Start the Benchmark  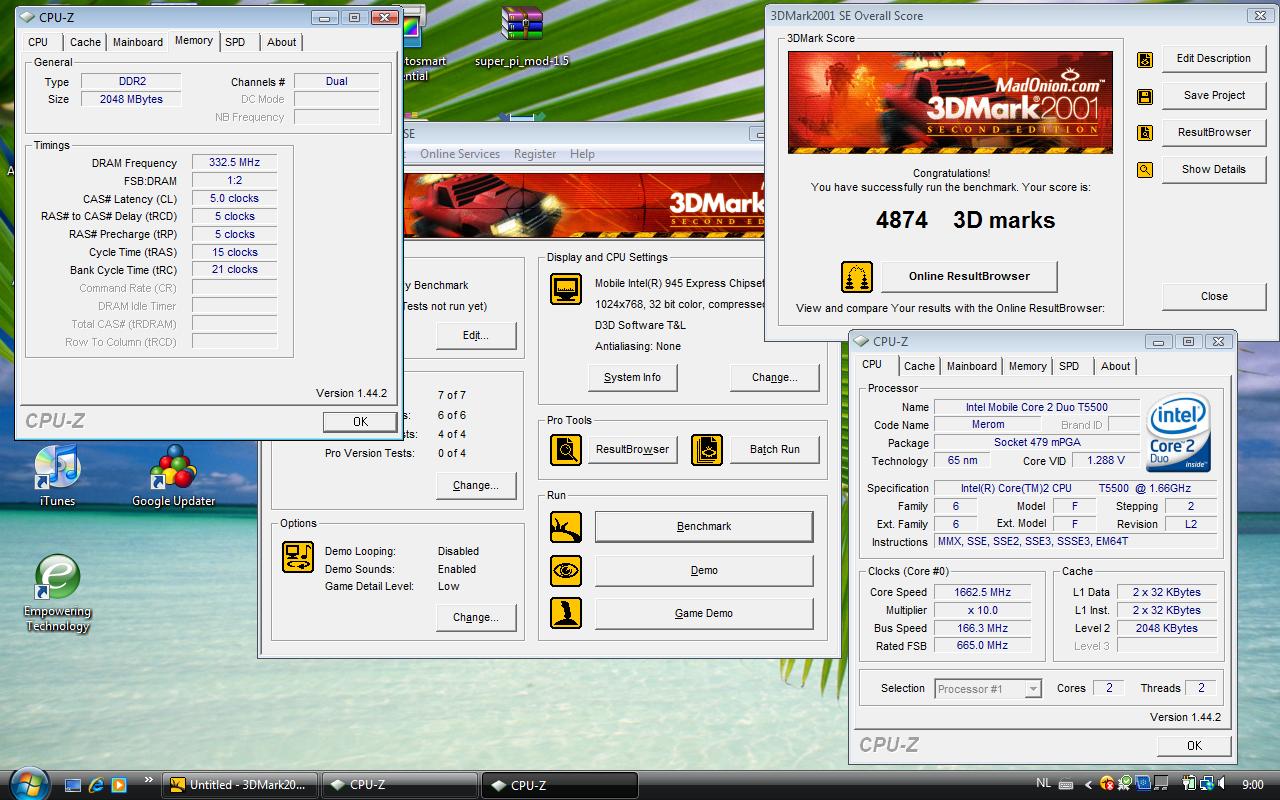pos(704,526)
